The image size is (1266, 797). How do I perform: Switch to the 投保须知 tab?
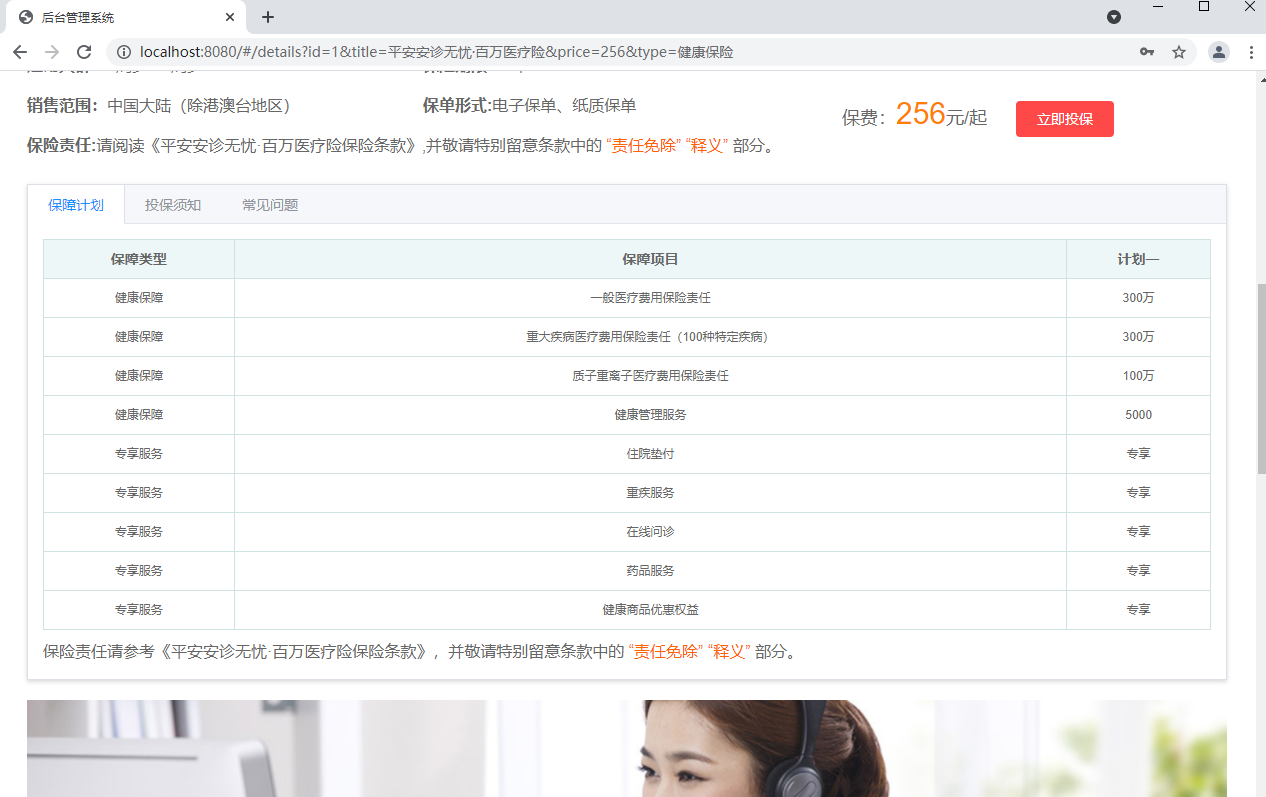173,205
